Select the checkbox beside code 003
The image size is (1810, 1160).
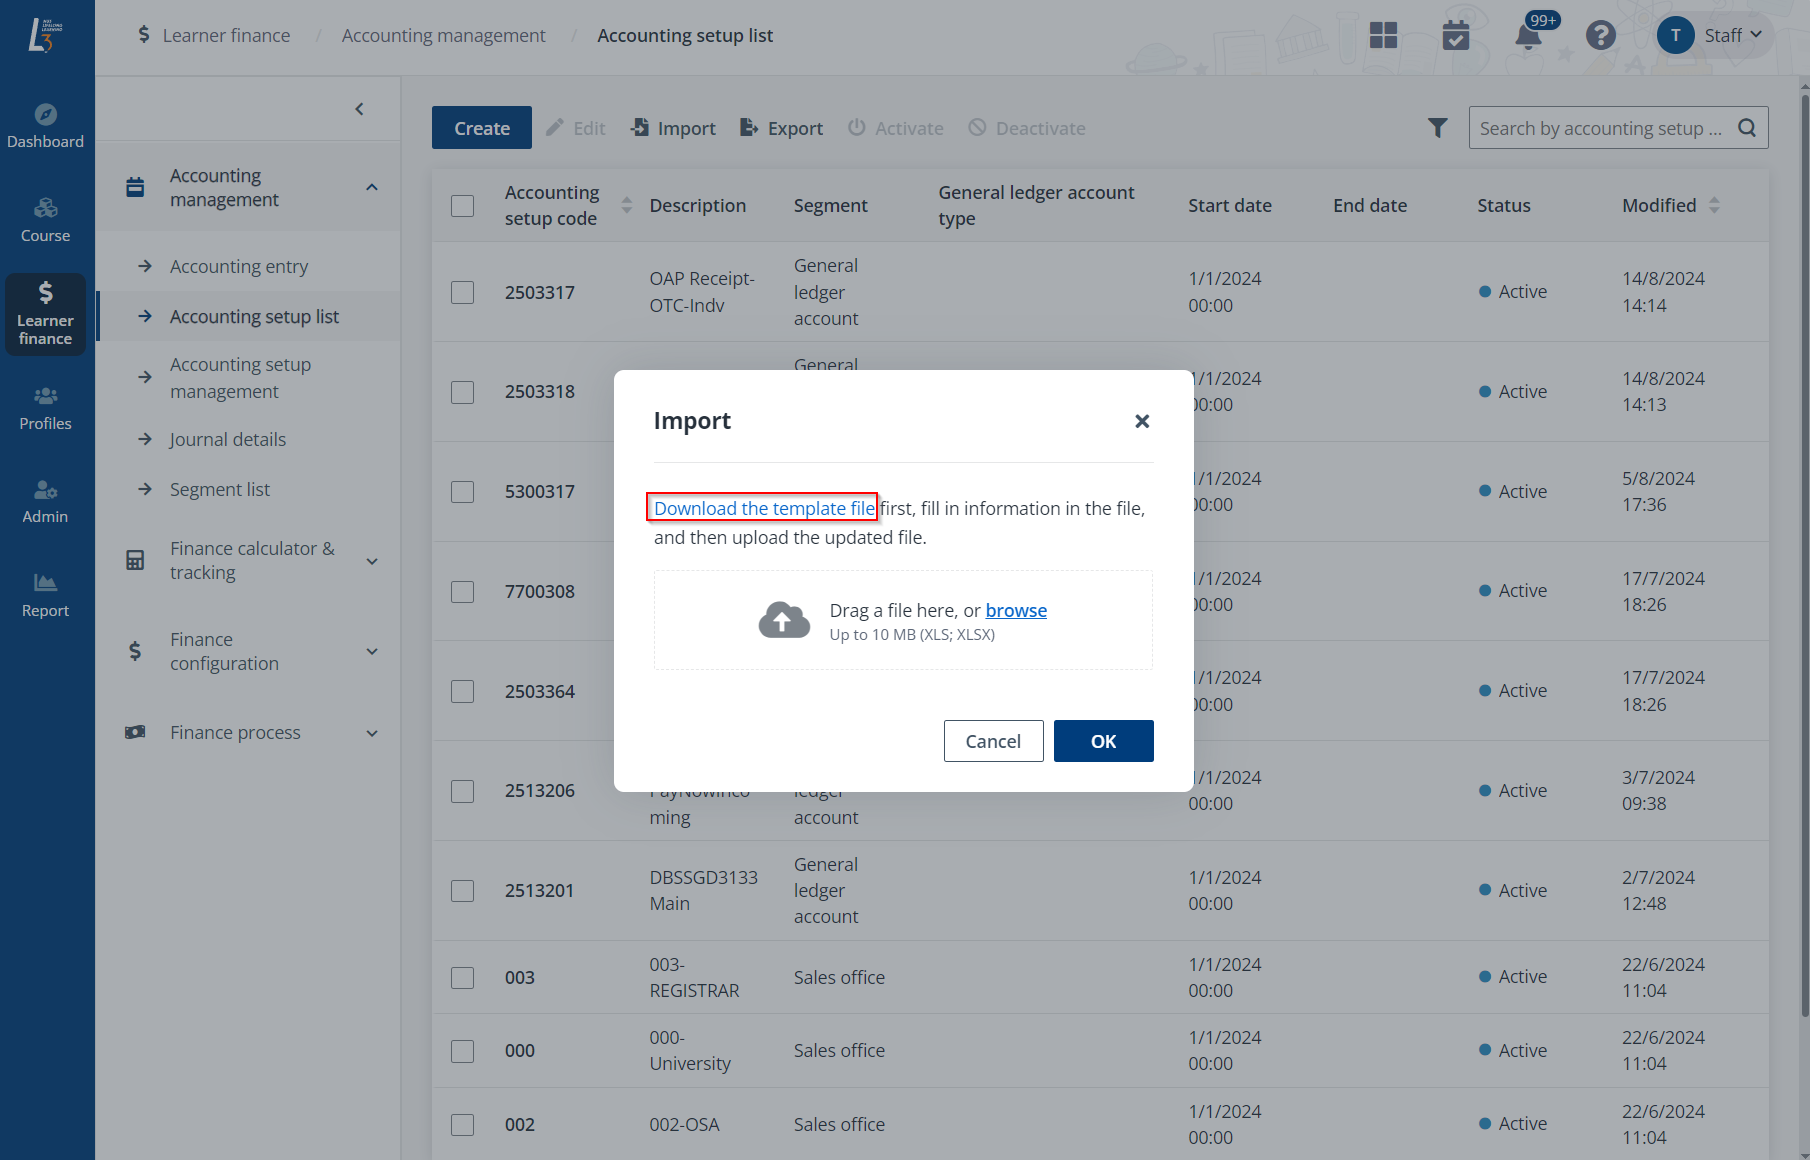tap(462, 977)
